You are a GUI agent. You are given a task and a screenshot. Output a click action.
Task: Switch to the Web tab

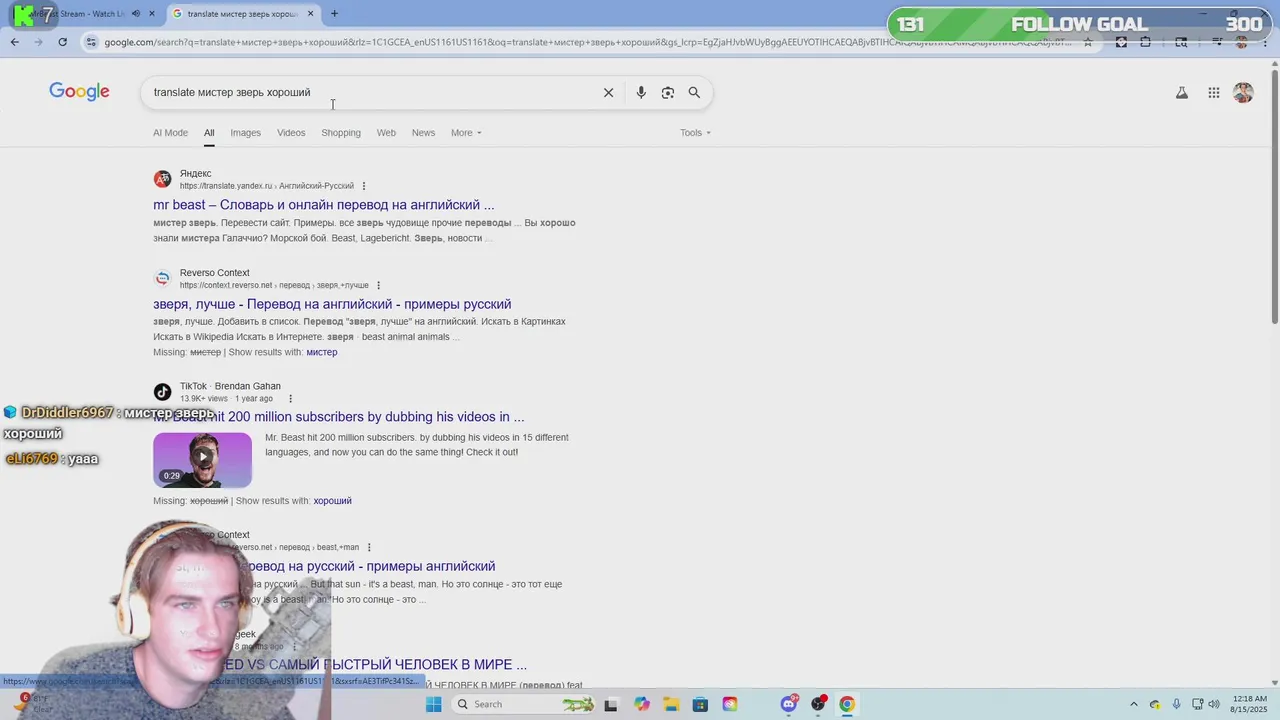pos(386,132)
